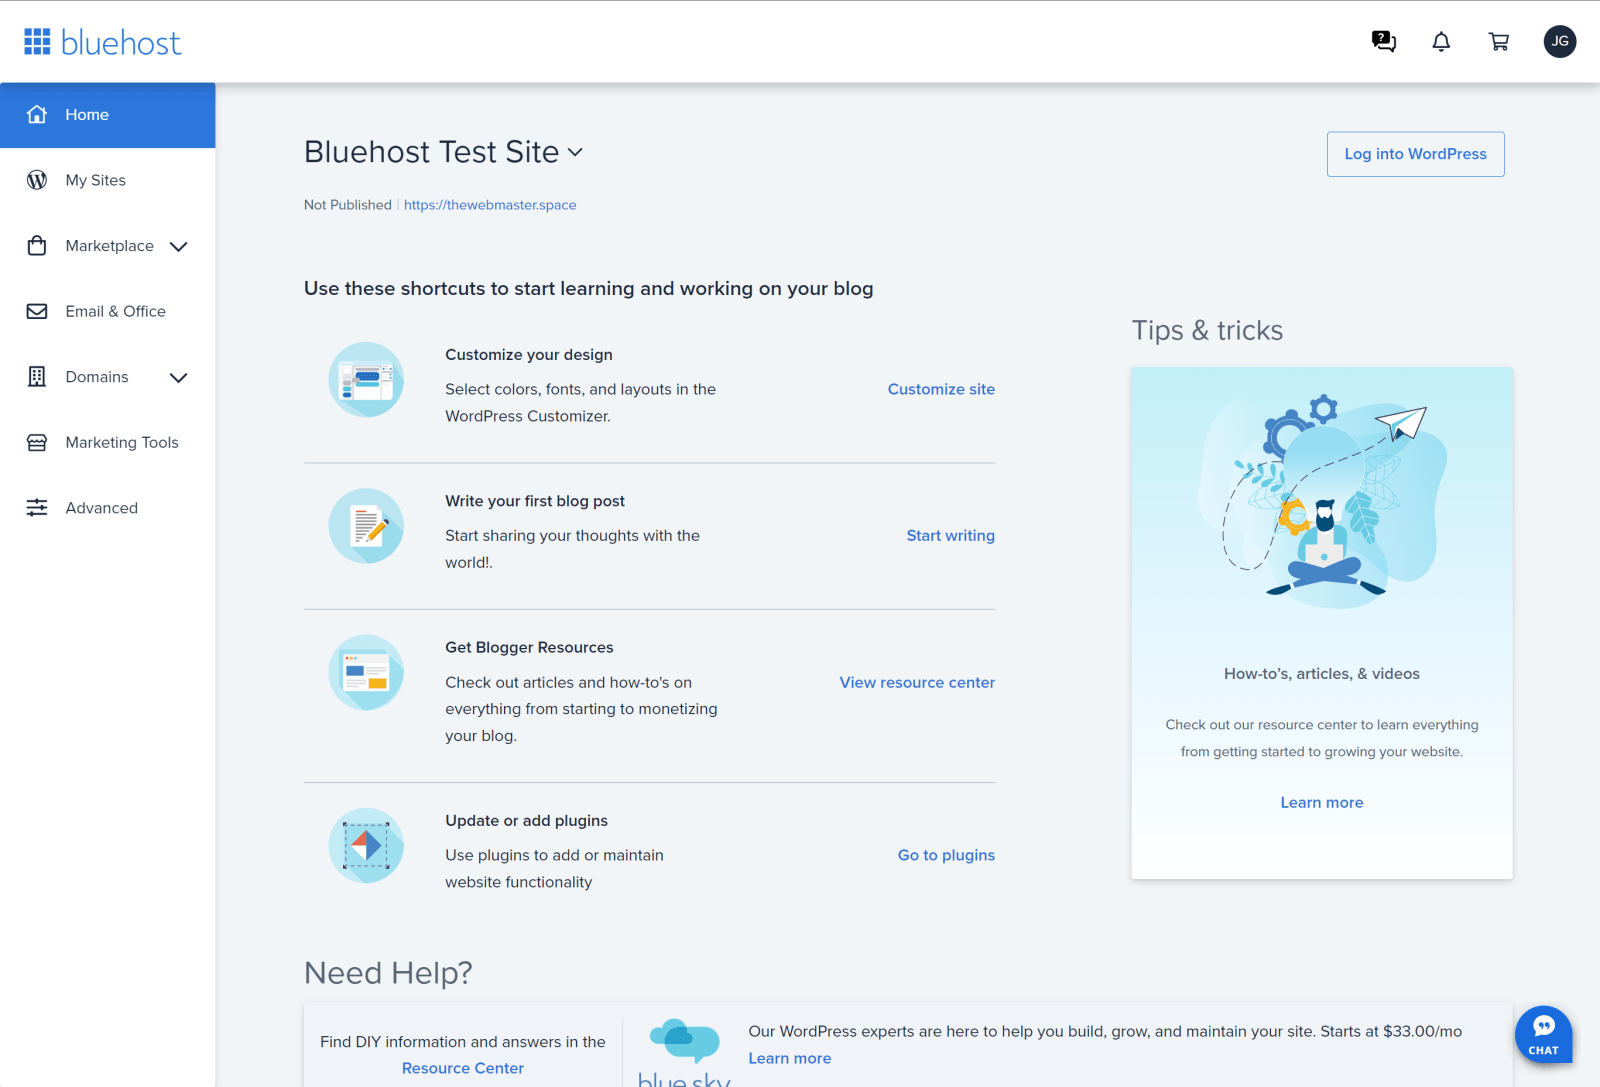Open the floating CHAT button
1600x1087 pixels.
[1544, 1034]
